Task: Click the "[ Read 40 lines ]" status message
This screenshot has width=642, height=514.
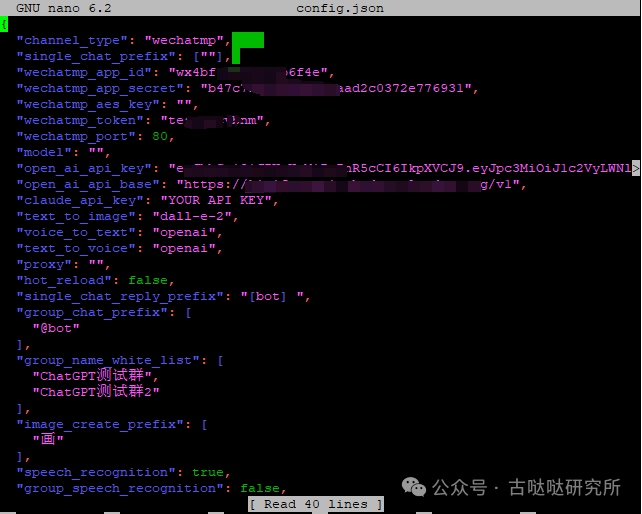Action: [x=316, y=504]
